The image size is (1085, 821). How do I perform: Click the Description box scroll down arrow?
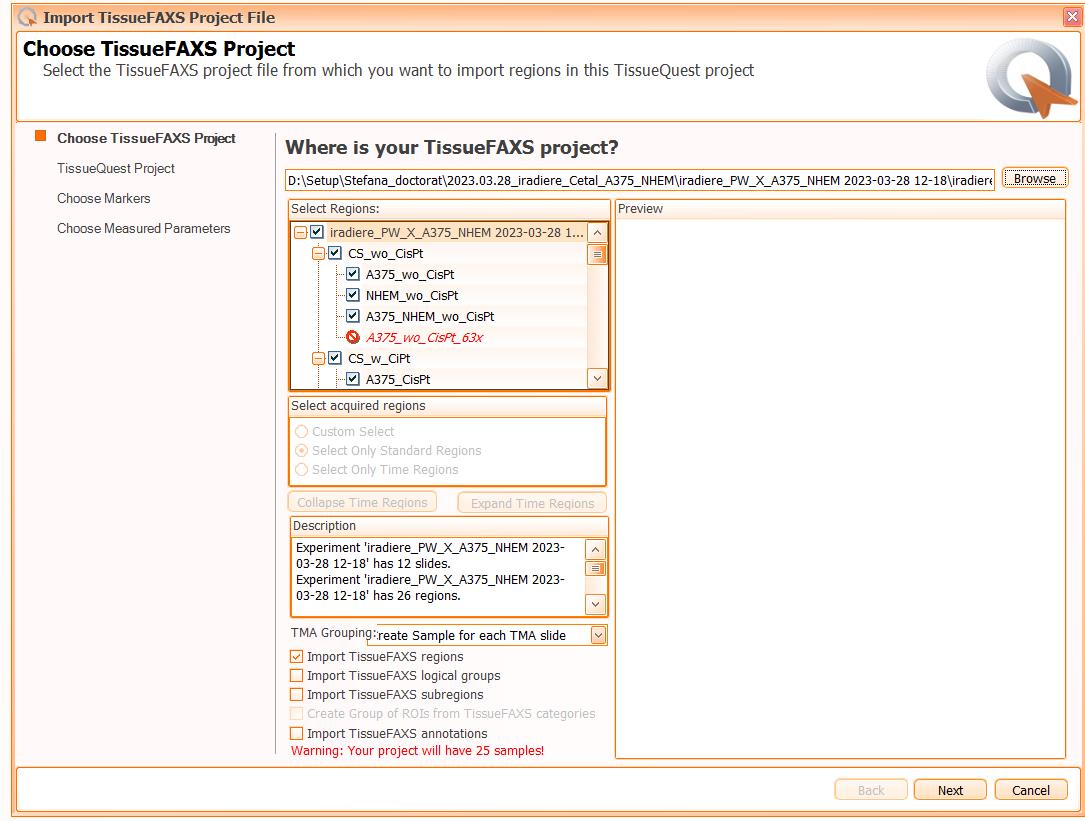coord(596,604)
